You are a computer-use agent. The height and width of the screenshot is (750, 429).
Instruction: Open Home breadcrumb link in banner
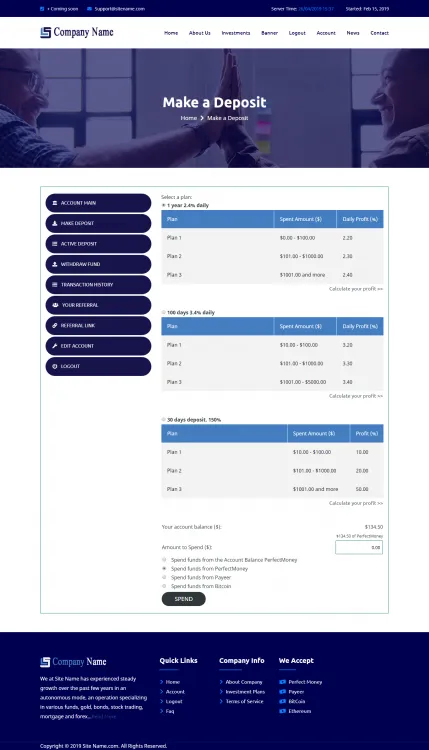click(188, 118)
